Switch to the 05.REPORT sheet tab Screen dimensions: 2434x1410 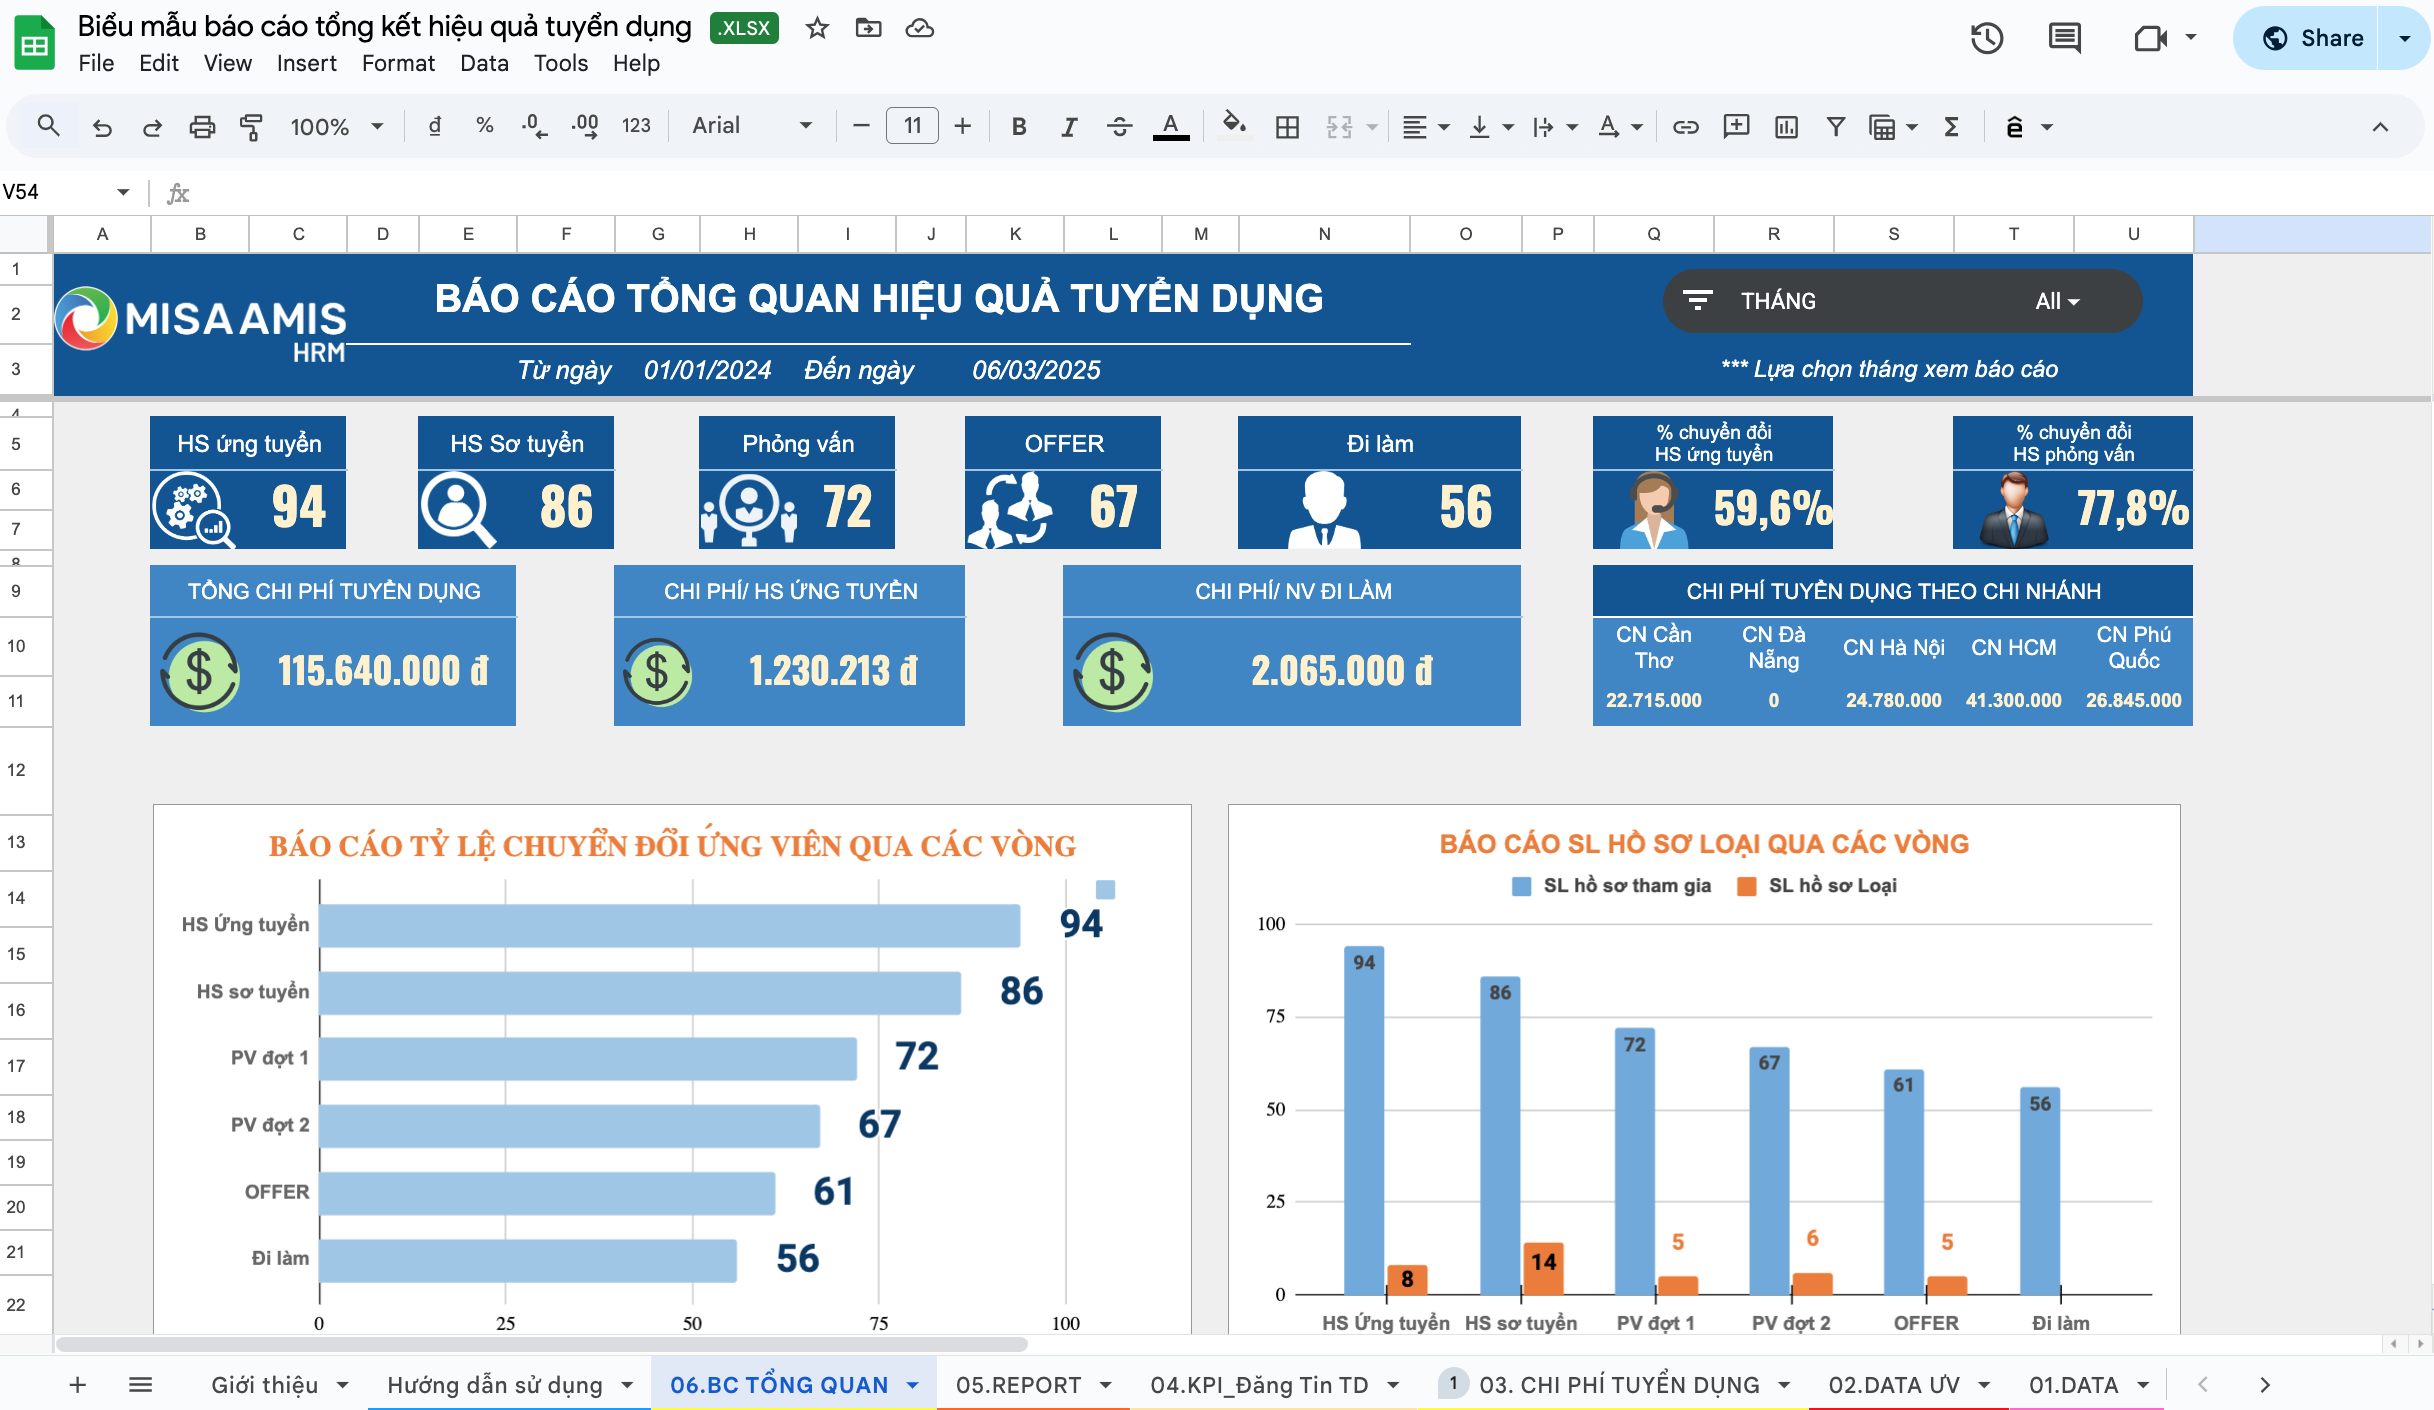(x=1018, y=1385)
